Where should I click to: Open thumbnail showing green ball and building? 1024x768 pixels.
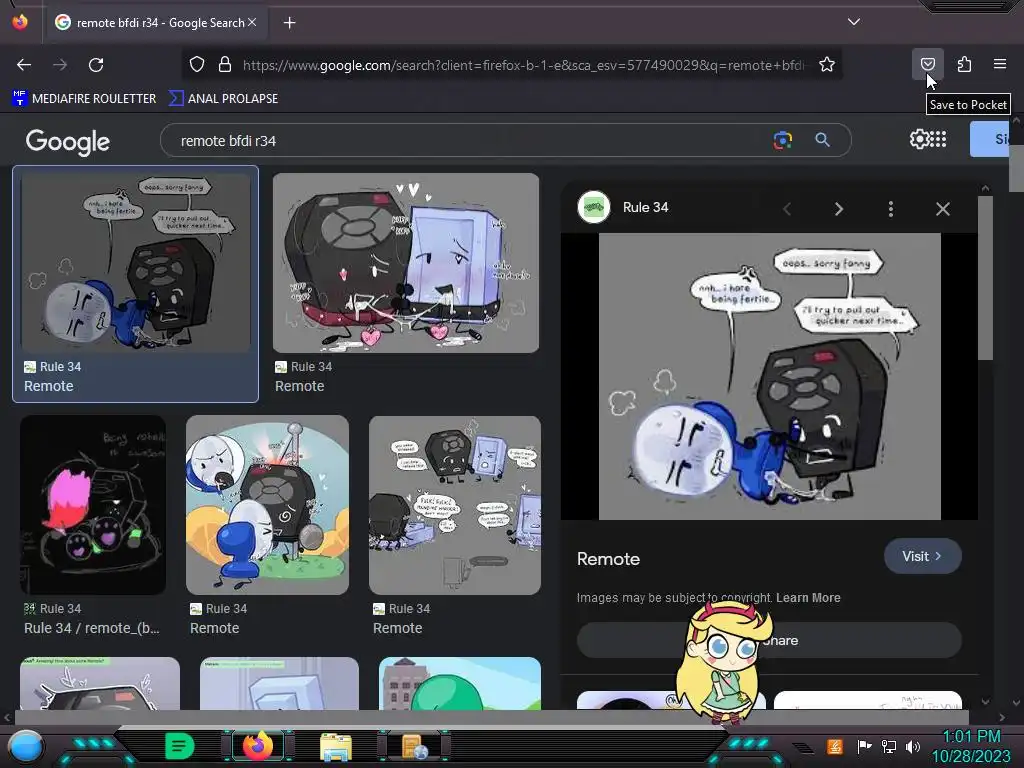point(460,683)
